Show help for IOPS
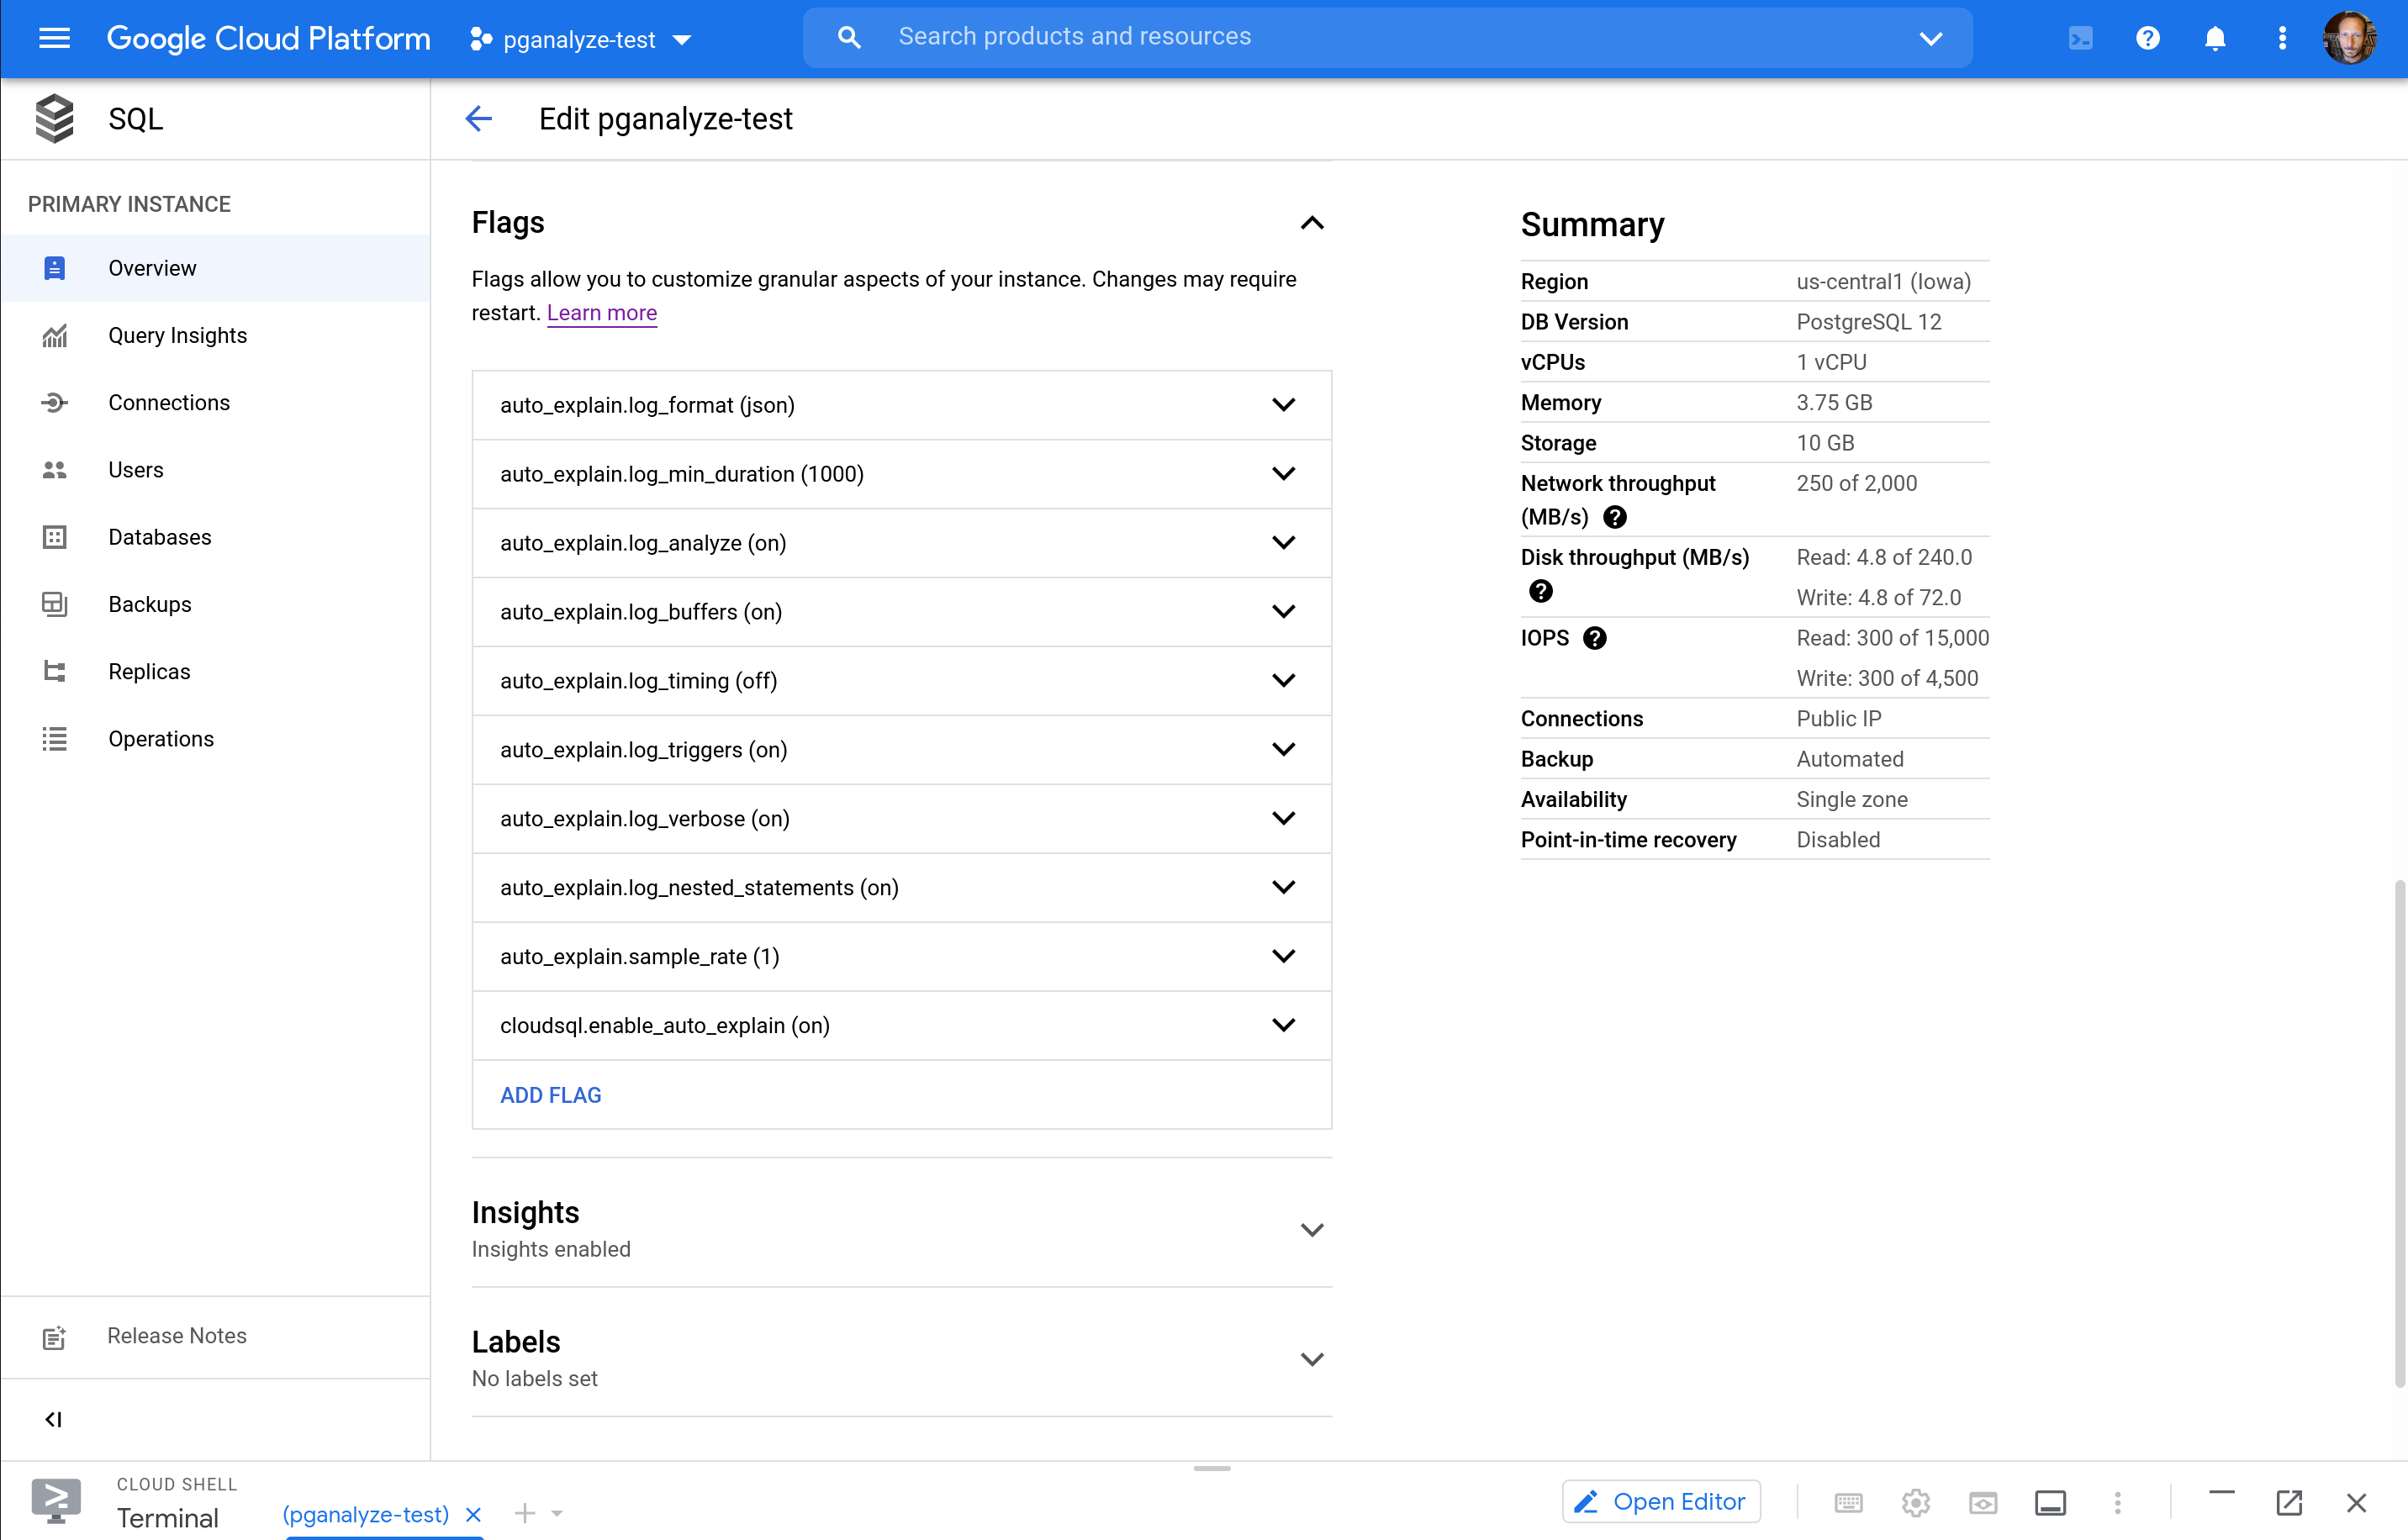2408x1540 pixels. pyautogui.click(x=1595, y=638)
